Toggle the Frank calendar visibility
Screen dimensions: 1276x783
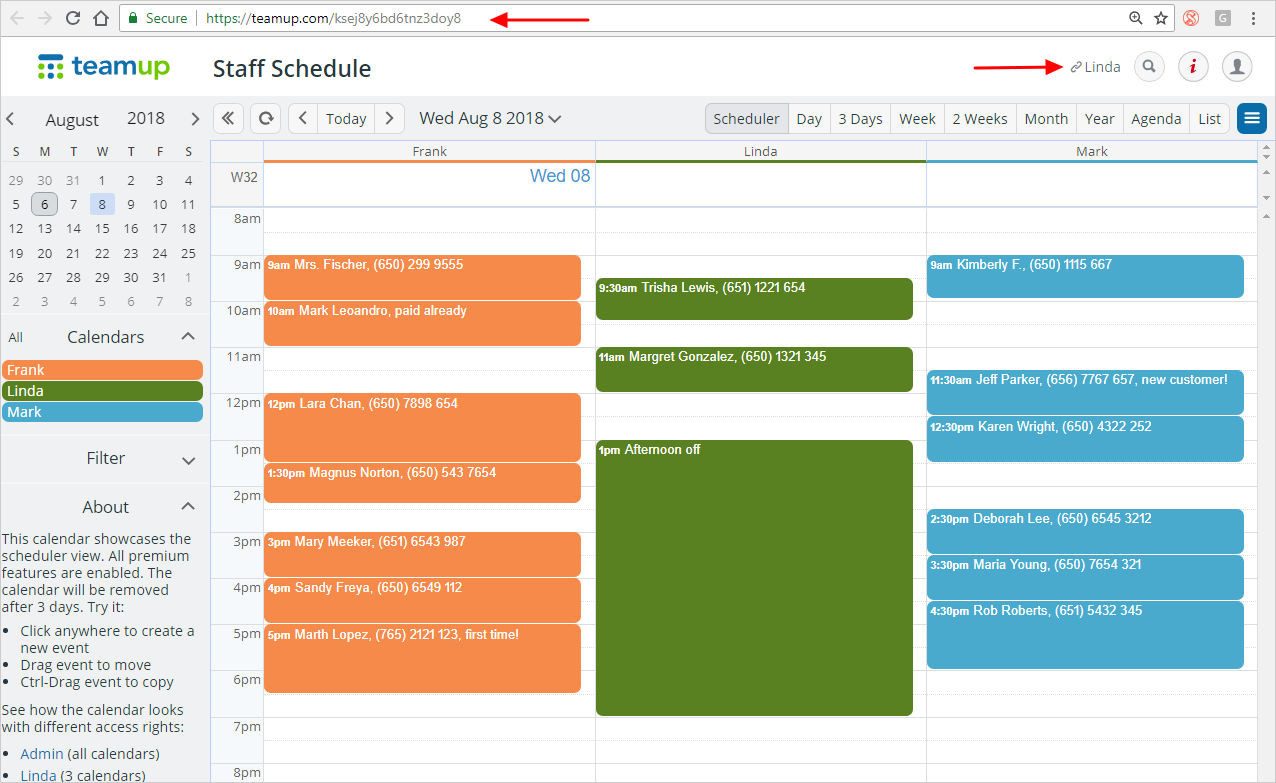tap(102, 370)
